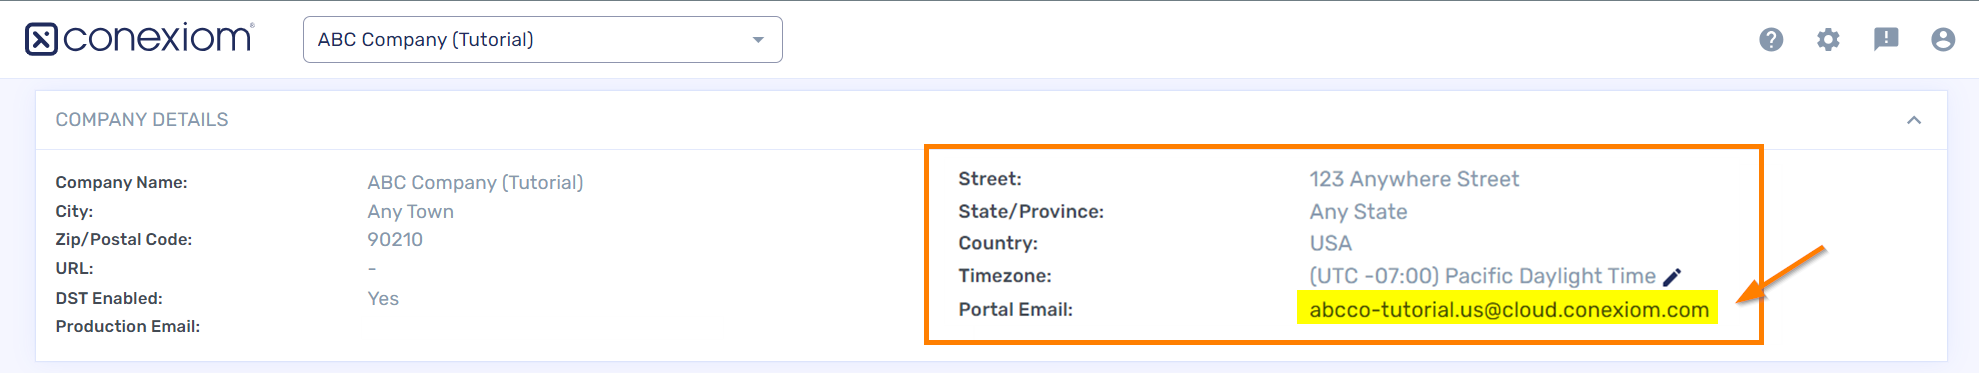The width and height of the screenshot is (1979, 373).
Task: Open the ABC Company (Tutorial) dropdown
Action: tap(542, 40)
